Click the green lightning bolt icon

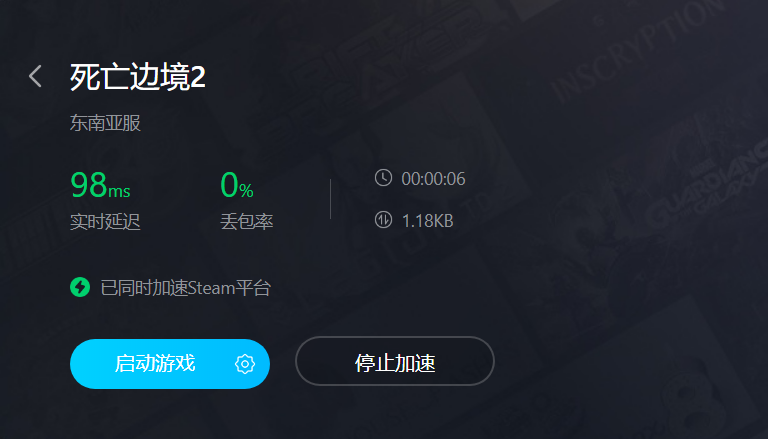click(x=80, y=287)
